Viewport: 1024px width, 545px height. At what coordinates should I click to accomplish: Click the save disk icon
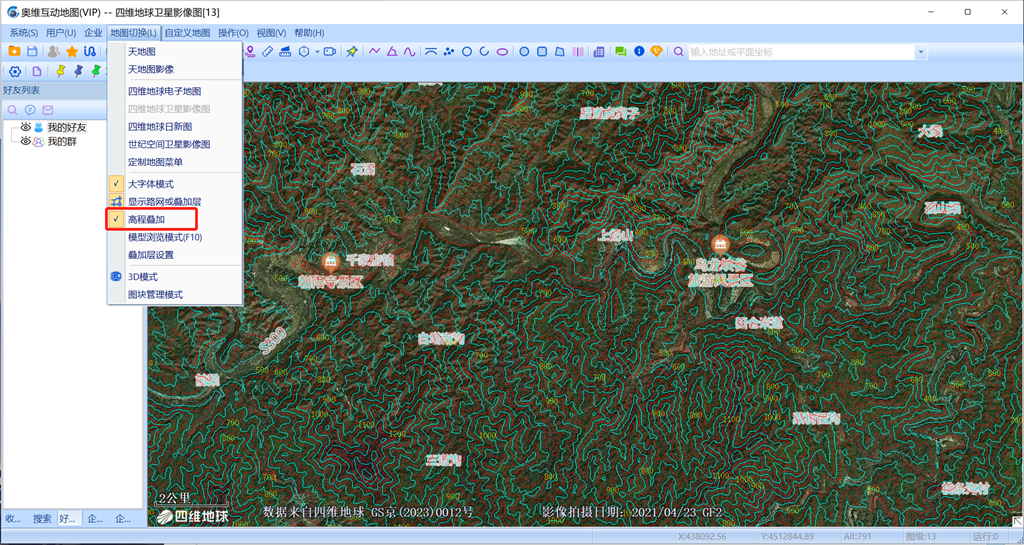[32, 52]
